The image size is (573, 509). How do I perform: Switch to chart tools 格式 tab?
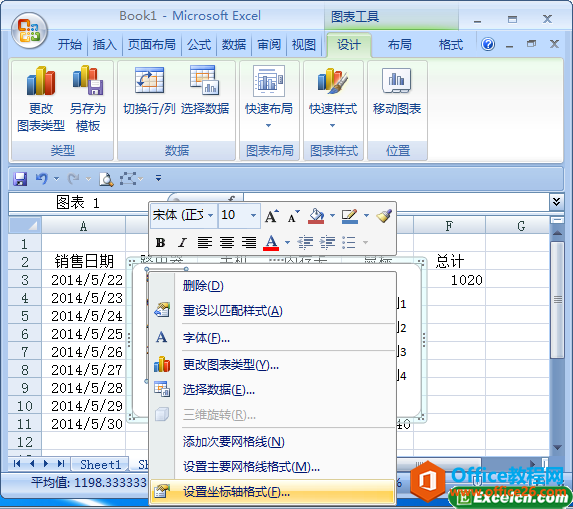click(x=451, y=45)
